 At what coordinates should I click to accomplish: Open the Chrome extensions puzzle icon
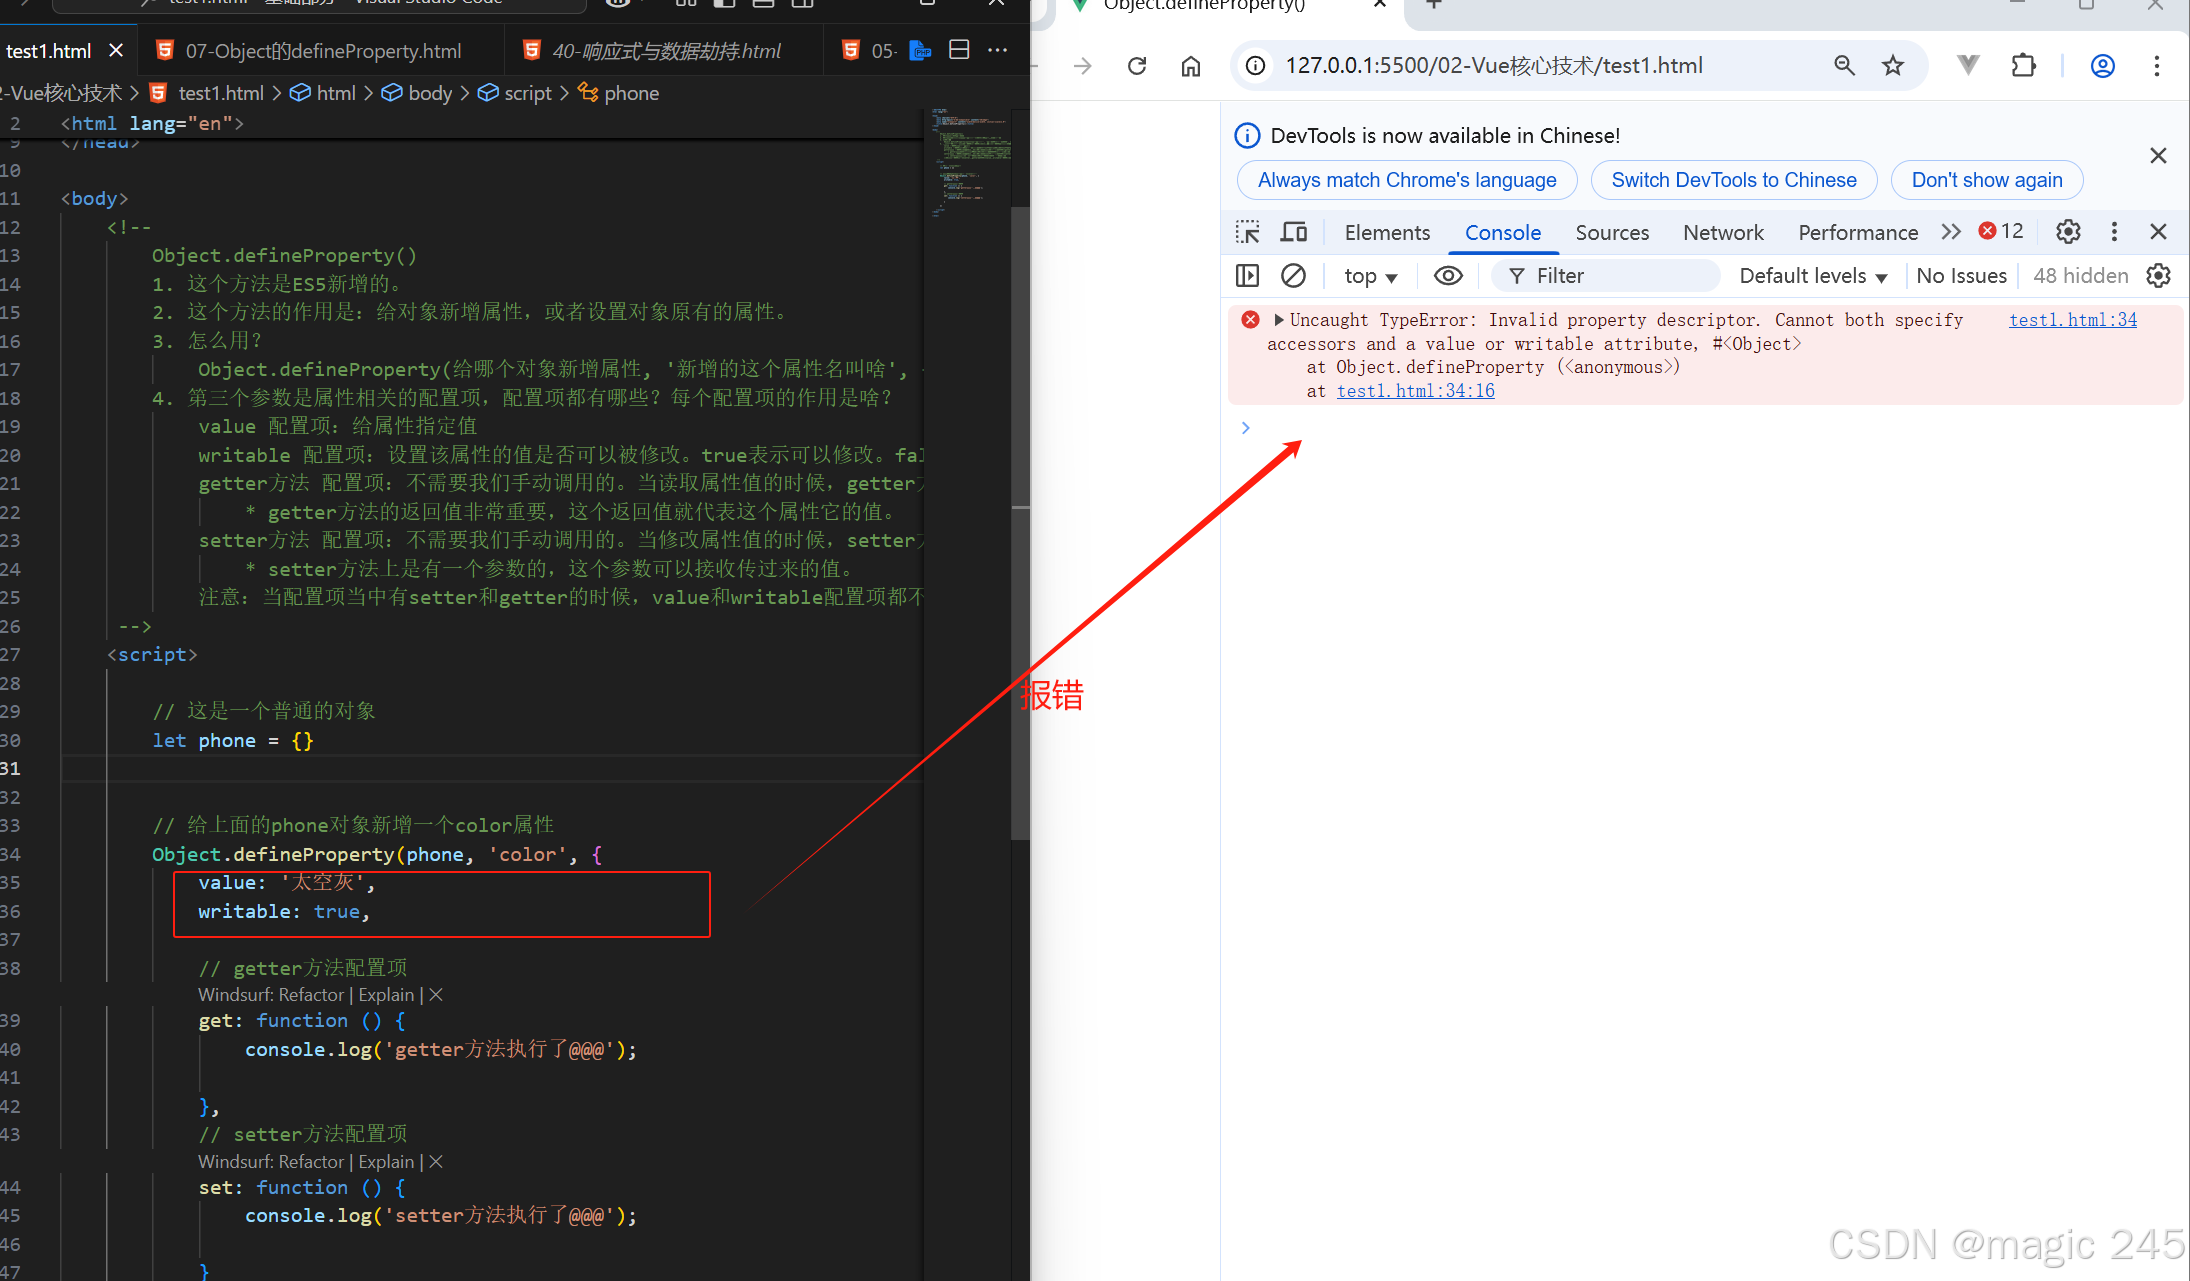tap(2023, 66)
